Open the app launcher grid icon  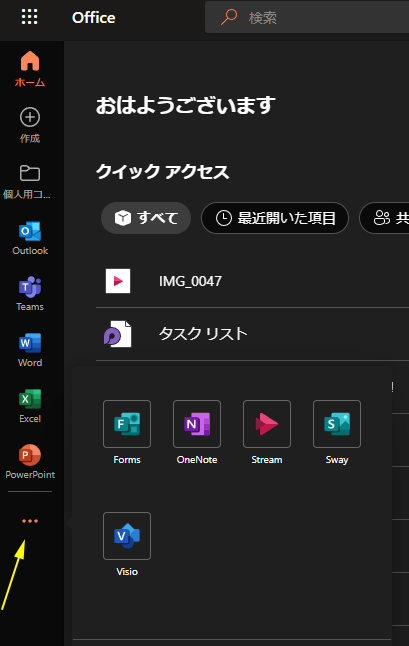click(30, 17)
